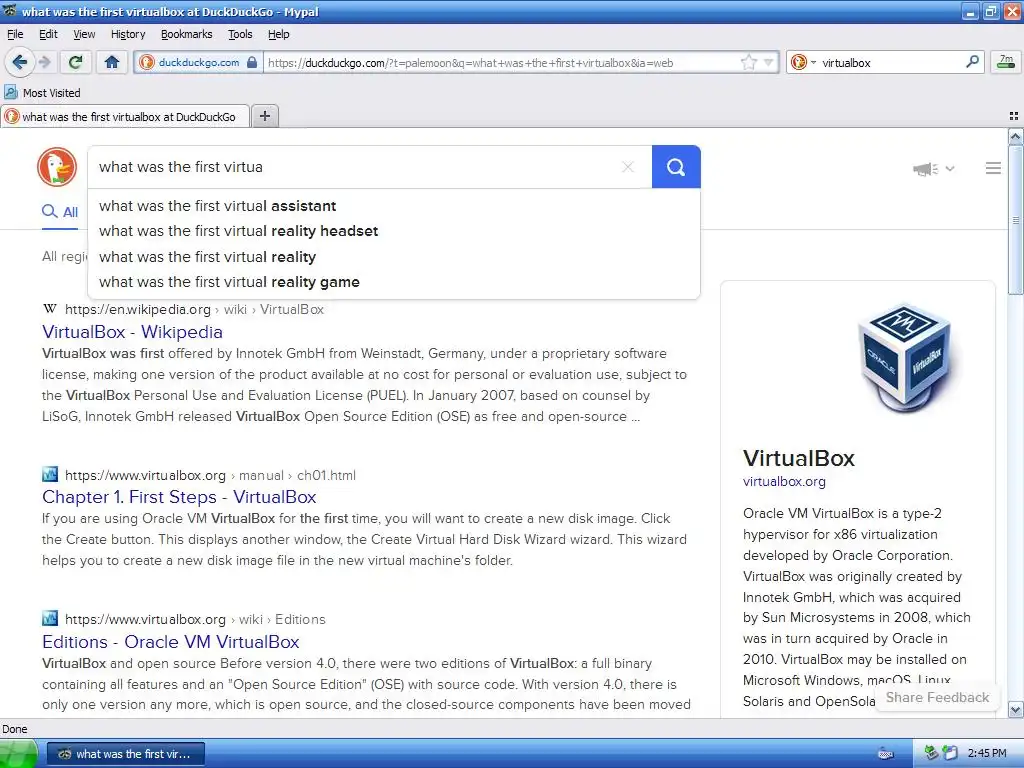Select the All results tab
1024x768 pixels.
pos(60,212)
